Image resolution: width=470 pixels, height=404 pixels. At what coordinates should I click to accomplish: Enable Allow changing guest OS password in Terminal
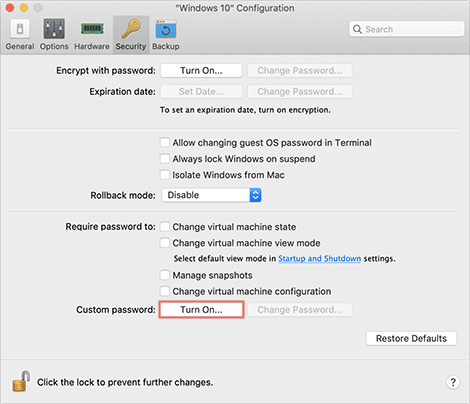coord(165,143)
